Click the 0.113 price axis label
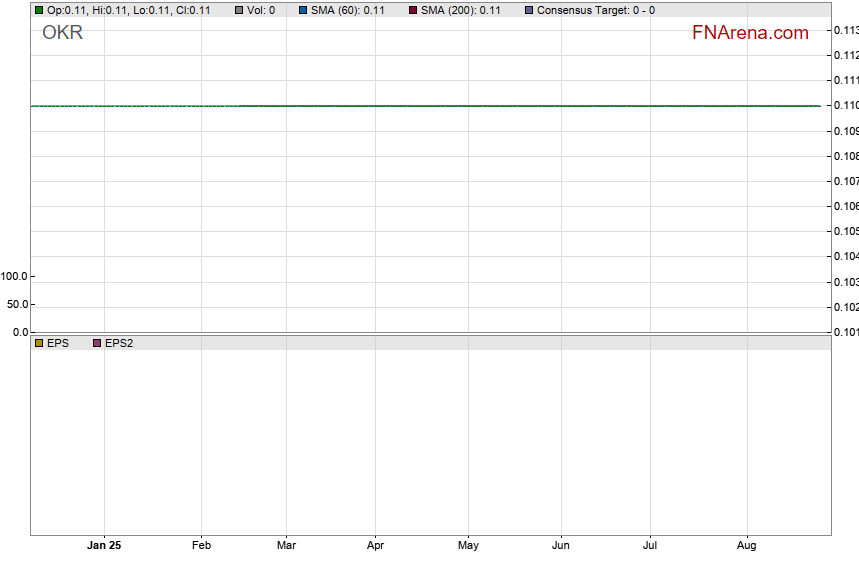The height and width of the screenshot is (566, 859). click(x=845, y=30)
